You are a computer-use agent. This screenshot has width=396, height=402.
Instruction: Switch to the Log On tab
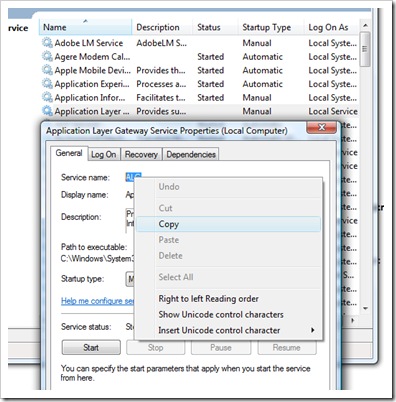click(104, 155)
